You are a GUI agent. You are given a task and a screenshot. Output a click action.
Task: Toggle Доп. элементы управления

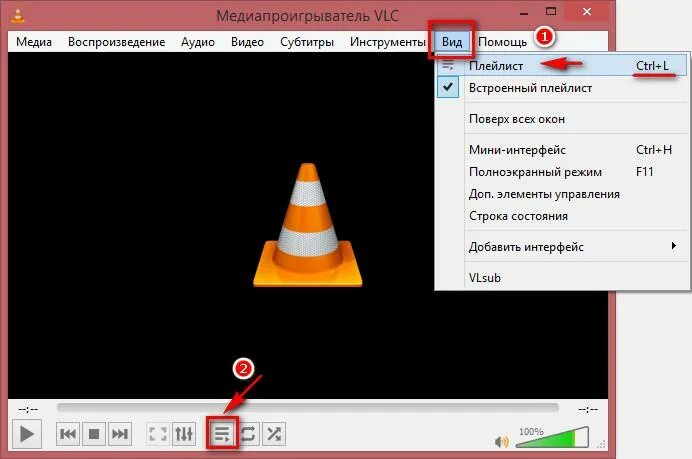(x=562, y=194)
